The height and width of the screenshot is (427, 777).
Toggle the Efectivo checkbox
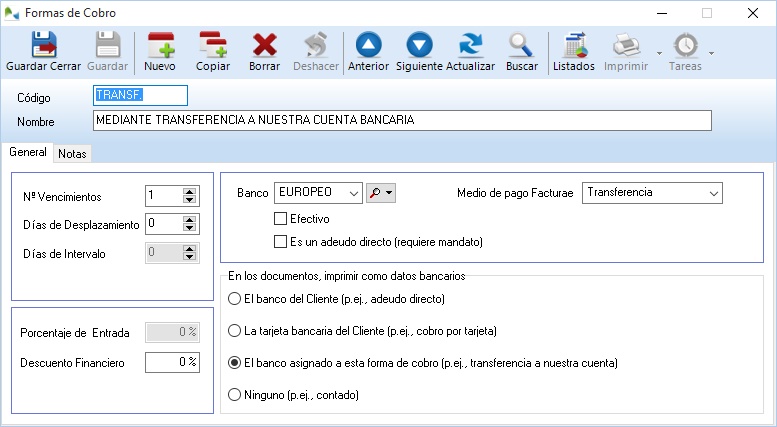coord(280,218)
